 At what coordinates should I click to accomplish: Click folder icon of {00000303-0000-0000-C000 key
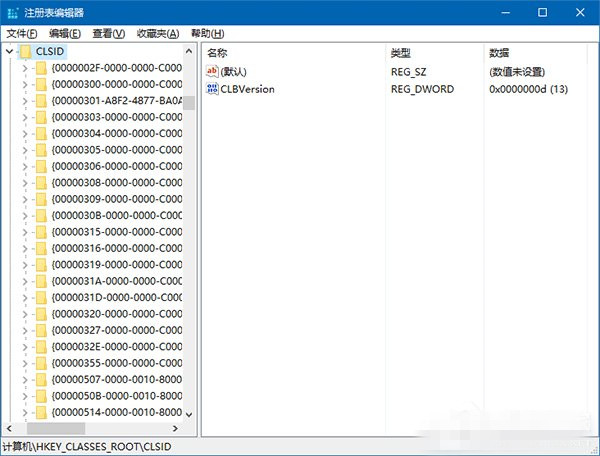tap(41, 117)
